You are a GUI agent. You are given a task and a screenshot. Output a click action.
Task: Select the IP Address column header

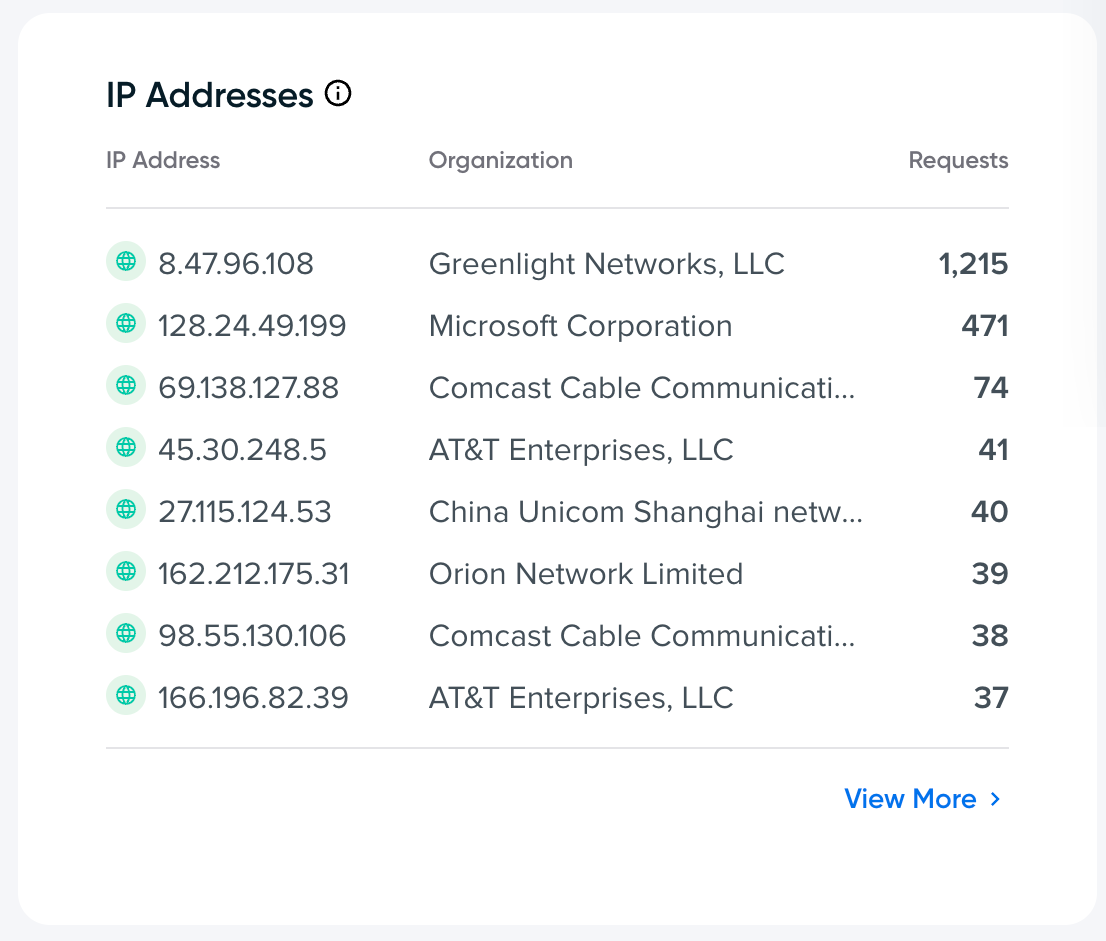pyautogui.click(x=163, y=160)
